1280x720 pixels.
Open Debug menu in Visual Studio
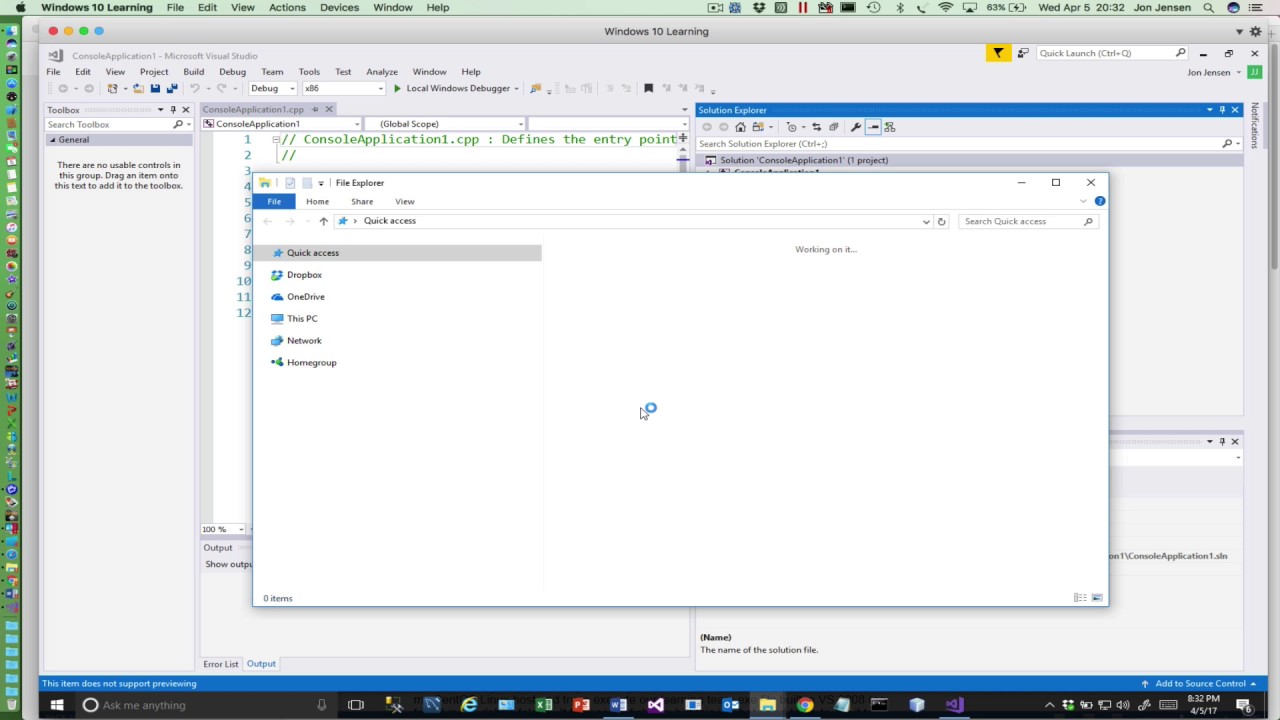[x=232, y=72]
